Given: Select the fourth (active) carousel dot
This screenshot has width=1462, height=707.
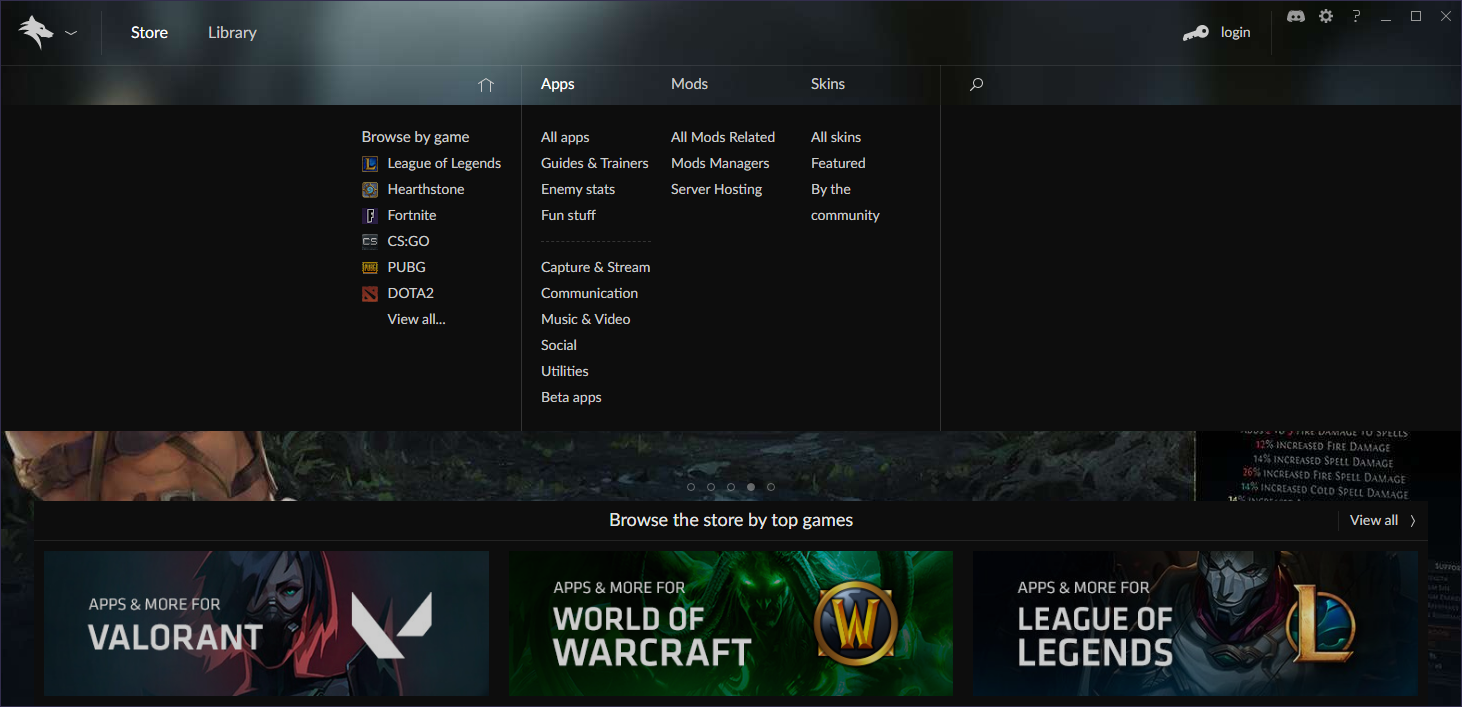Looking at the screenshot, I should pyautogui.click(x=751, y=487).
